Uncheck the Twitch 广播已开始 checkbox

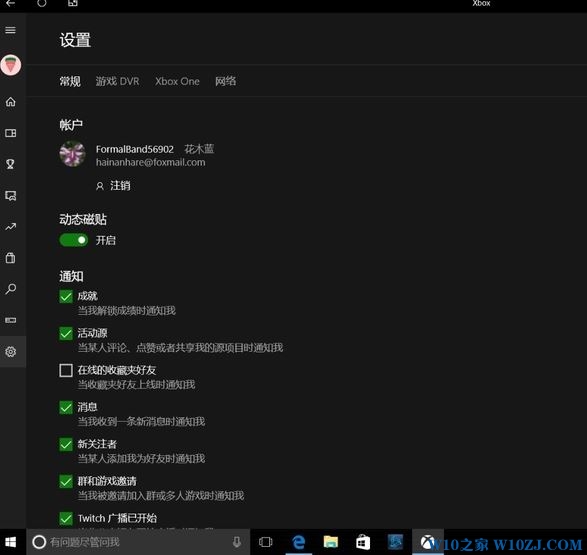tap(66, 519)
